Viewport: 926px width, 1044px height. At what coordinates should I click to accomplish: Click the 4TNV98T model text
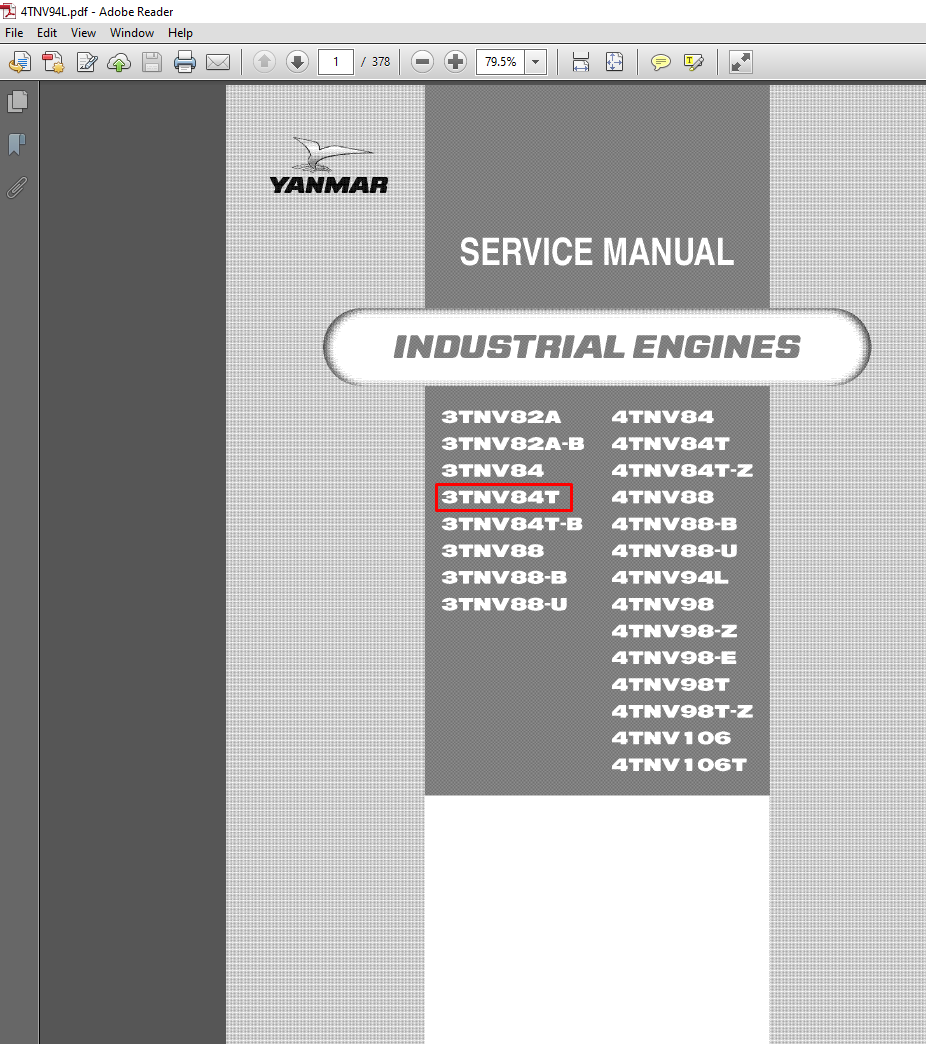670,684
